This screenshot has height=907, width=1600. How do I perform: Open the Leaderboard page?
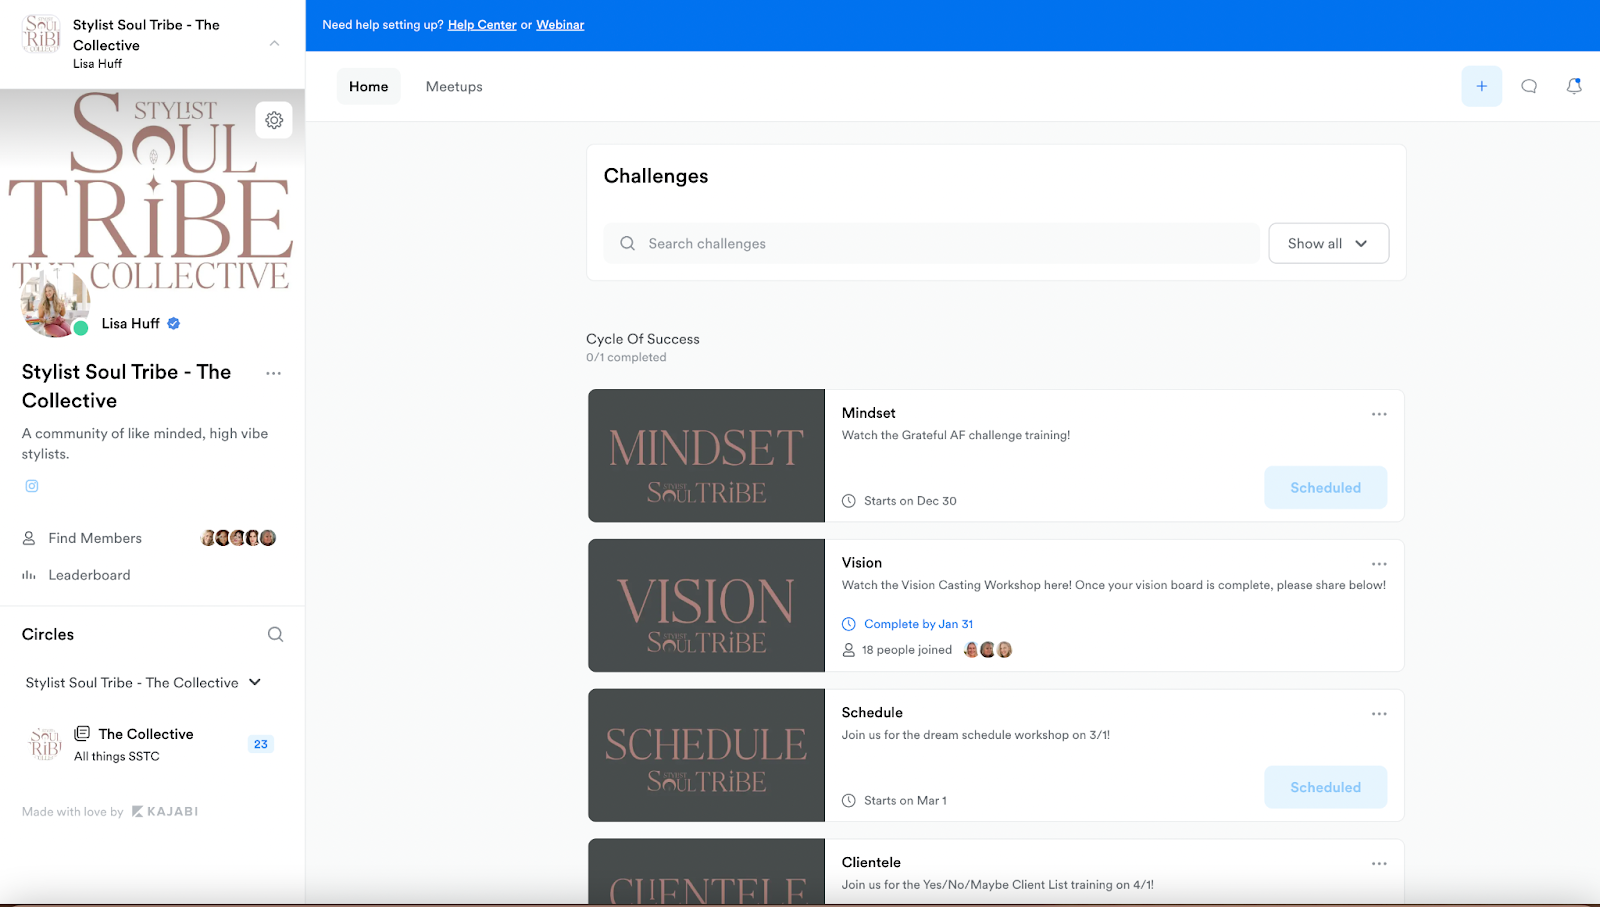pyautogui.click(x=89, y=575)
